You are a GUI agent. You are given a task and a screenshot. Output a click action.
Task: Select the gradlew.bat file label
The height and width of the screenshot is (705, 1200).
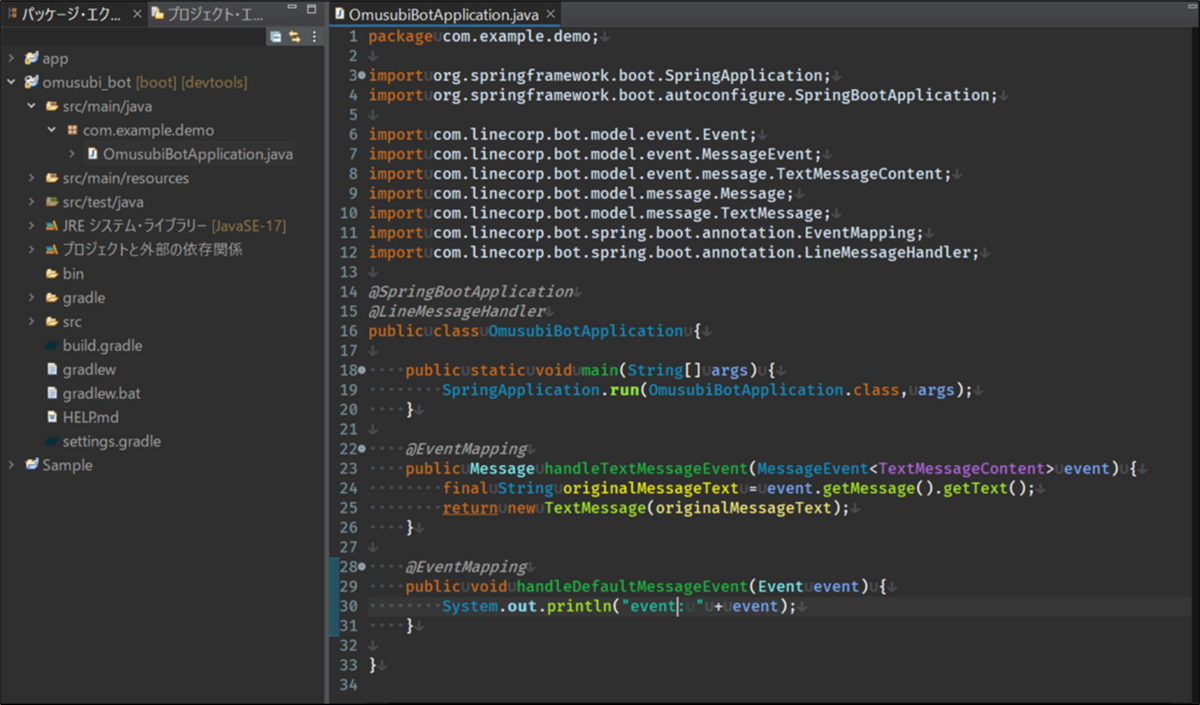(101, 394)
